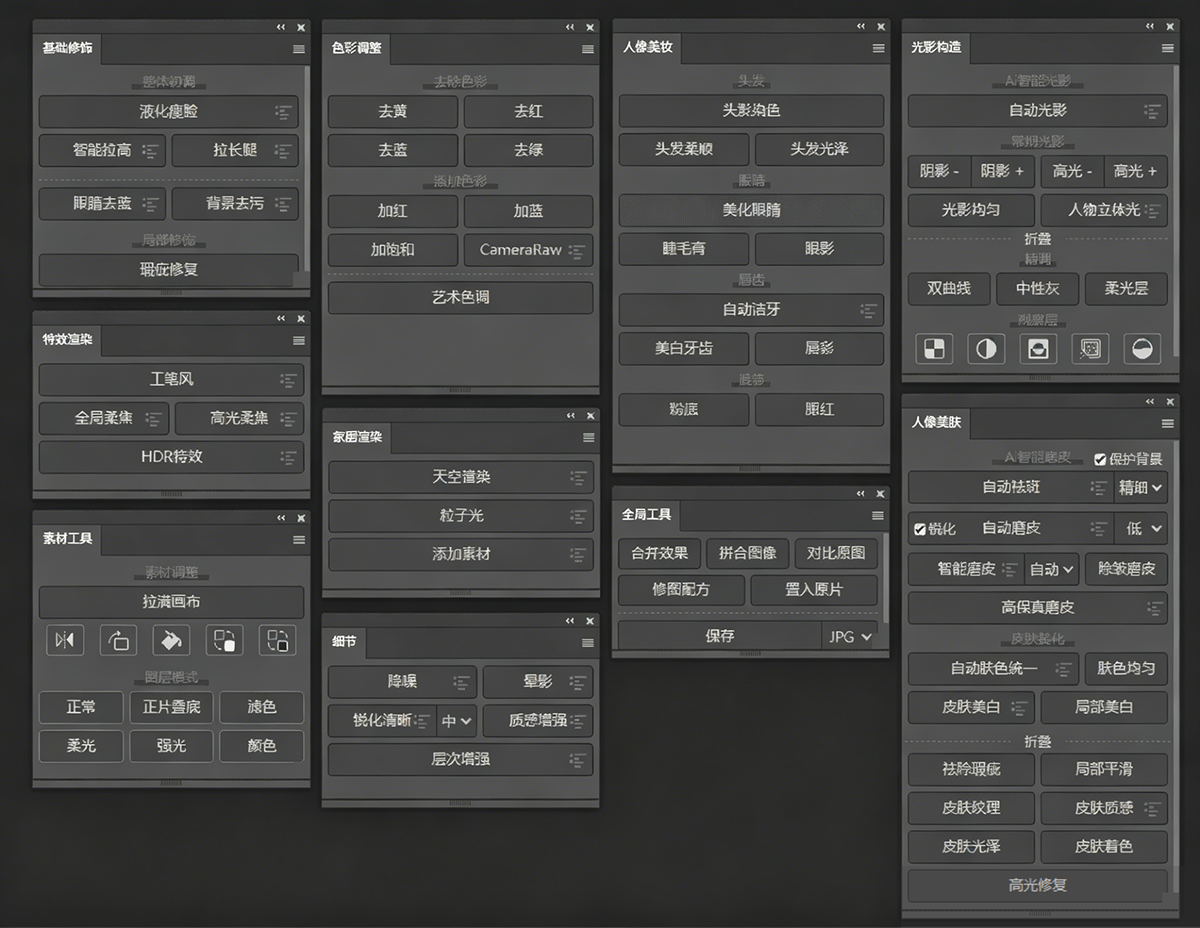Open settings list icon on 天空渲染
The image size is (1200, 928).
point(578,478)
